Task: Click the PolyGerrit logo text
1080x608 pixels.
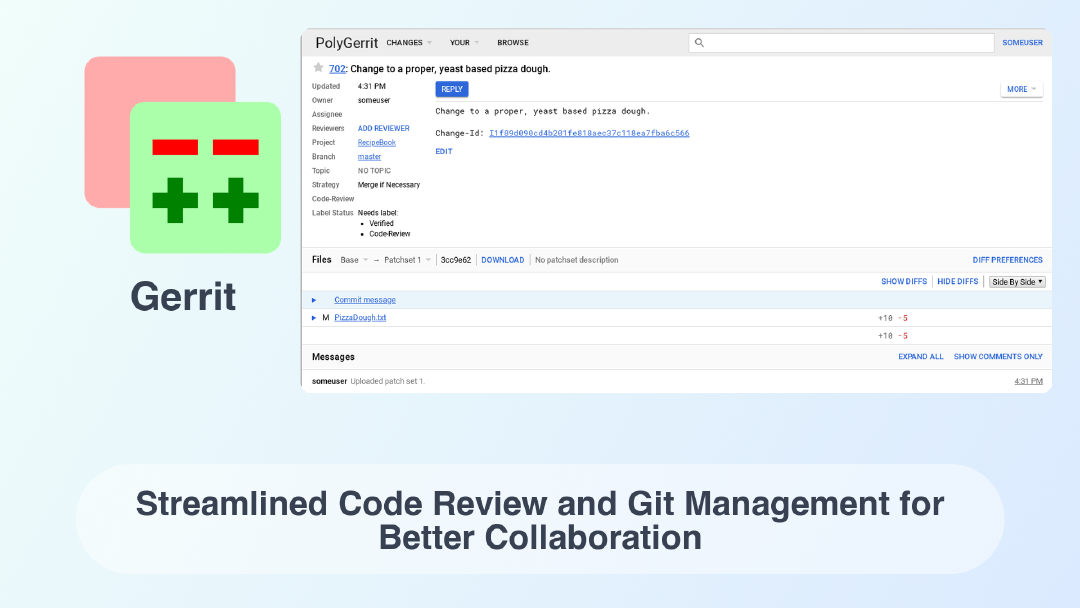Action: point(346,43)
